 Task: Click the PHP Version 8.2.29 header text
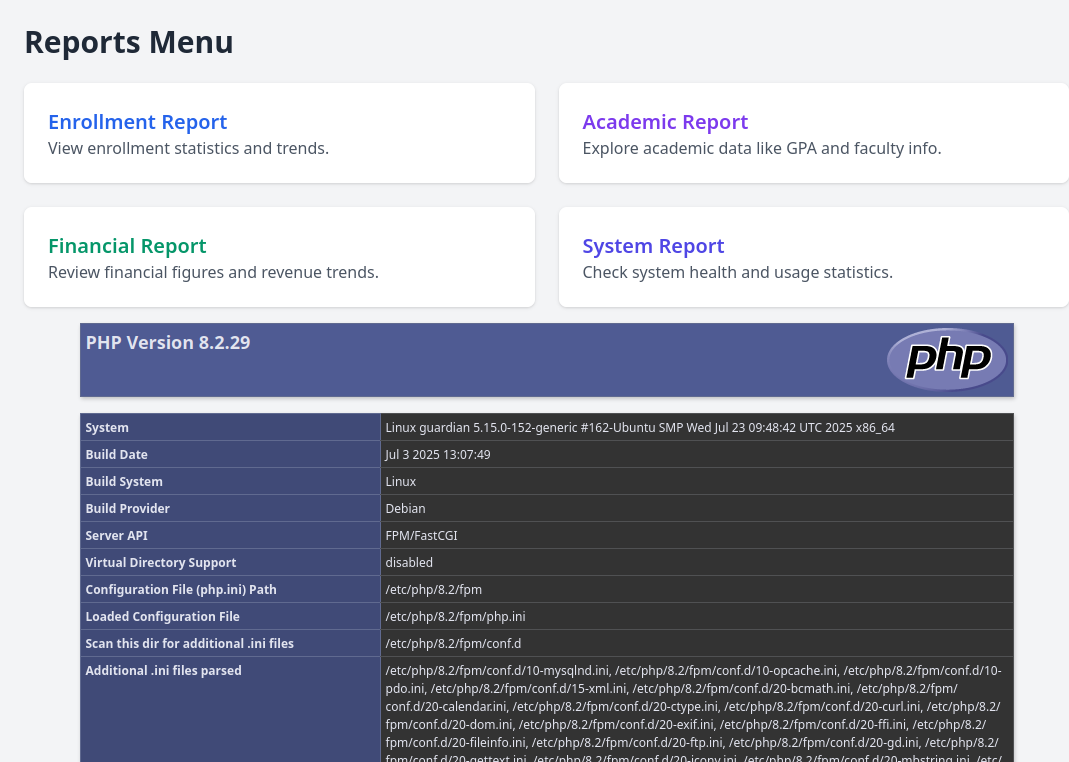click(x=168, y=343)
